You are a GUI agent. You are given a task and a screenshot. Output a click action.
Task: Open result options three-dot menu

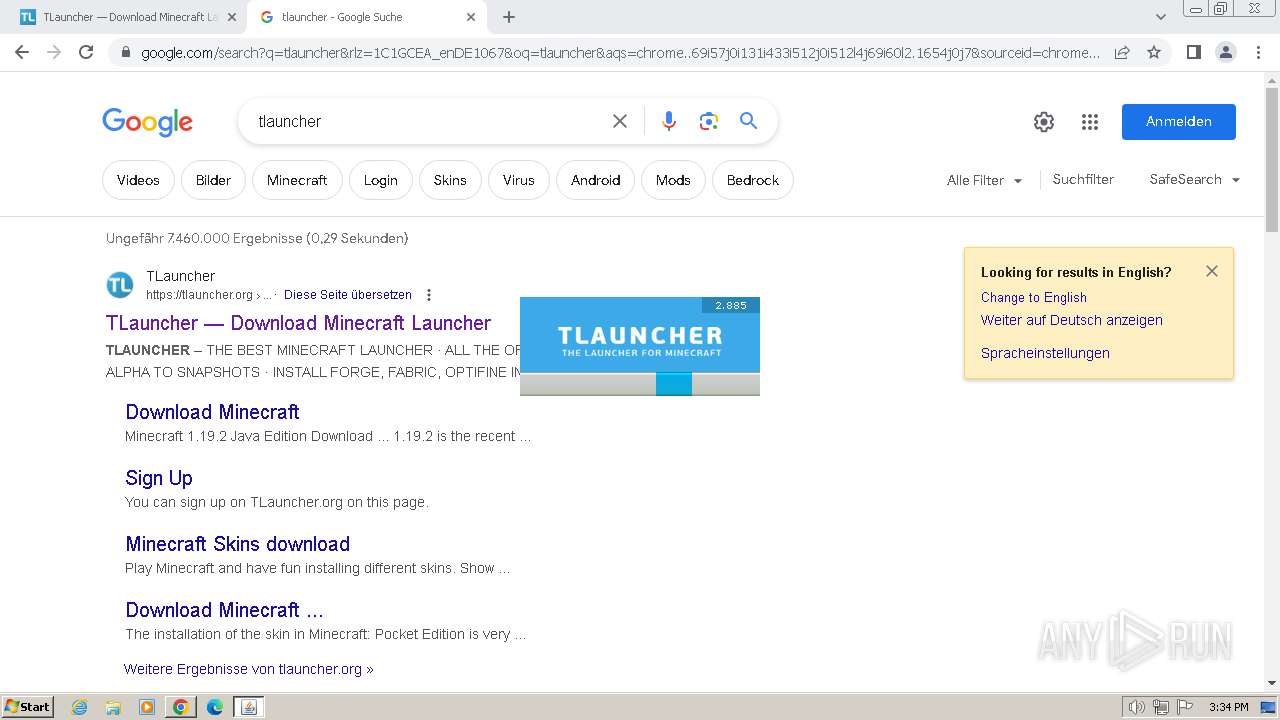pos(429,295)
